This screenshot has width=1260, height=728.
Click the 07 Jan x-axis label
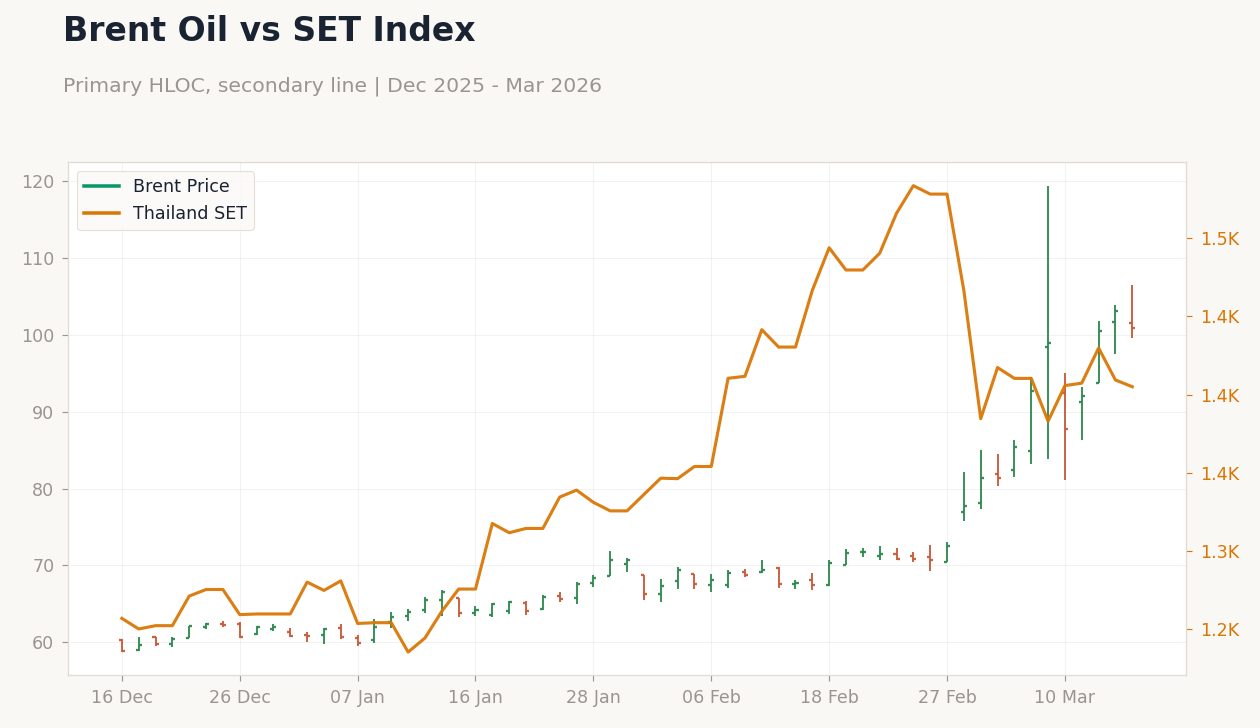pyautogui.click(x=358, y=698)
